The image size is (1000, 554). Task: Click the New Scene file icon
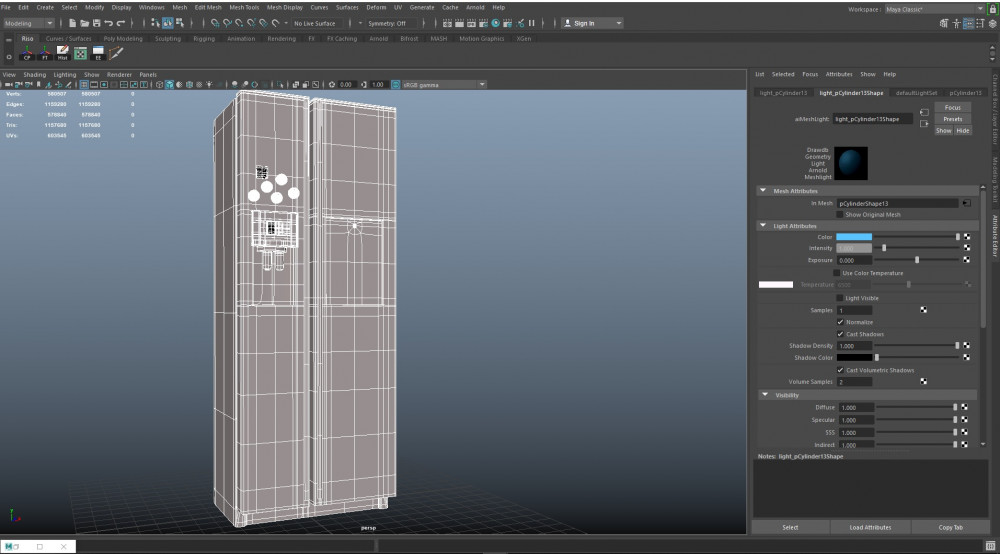[x=73, y=23]
